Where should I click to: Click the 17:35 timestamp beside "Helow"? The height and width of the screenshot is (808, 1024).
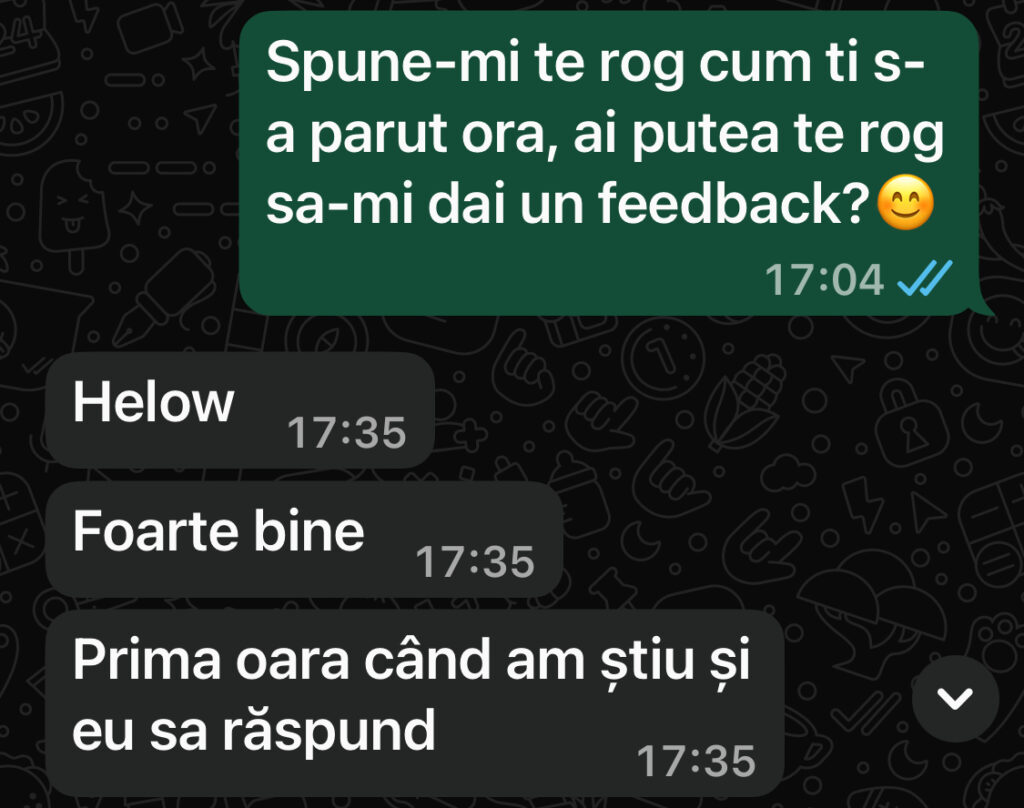(x=347, y=432)
